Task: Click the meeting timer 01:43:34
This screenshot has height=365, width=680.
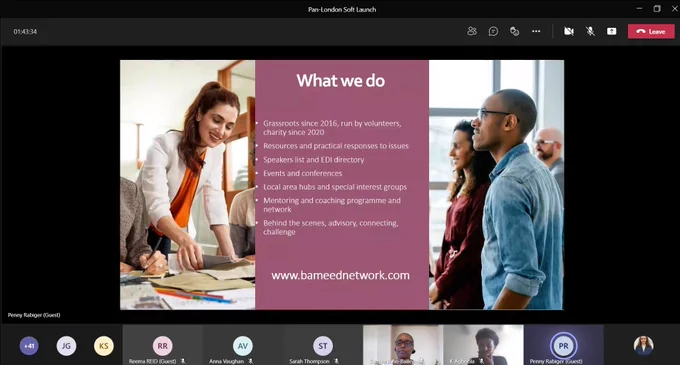Action: click(25, 32)
